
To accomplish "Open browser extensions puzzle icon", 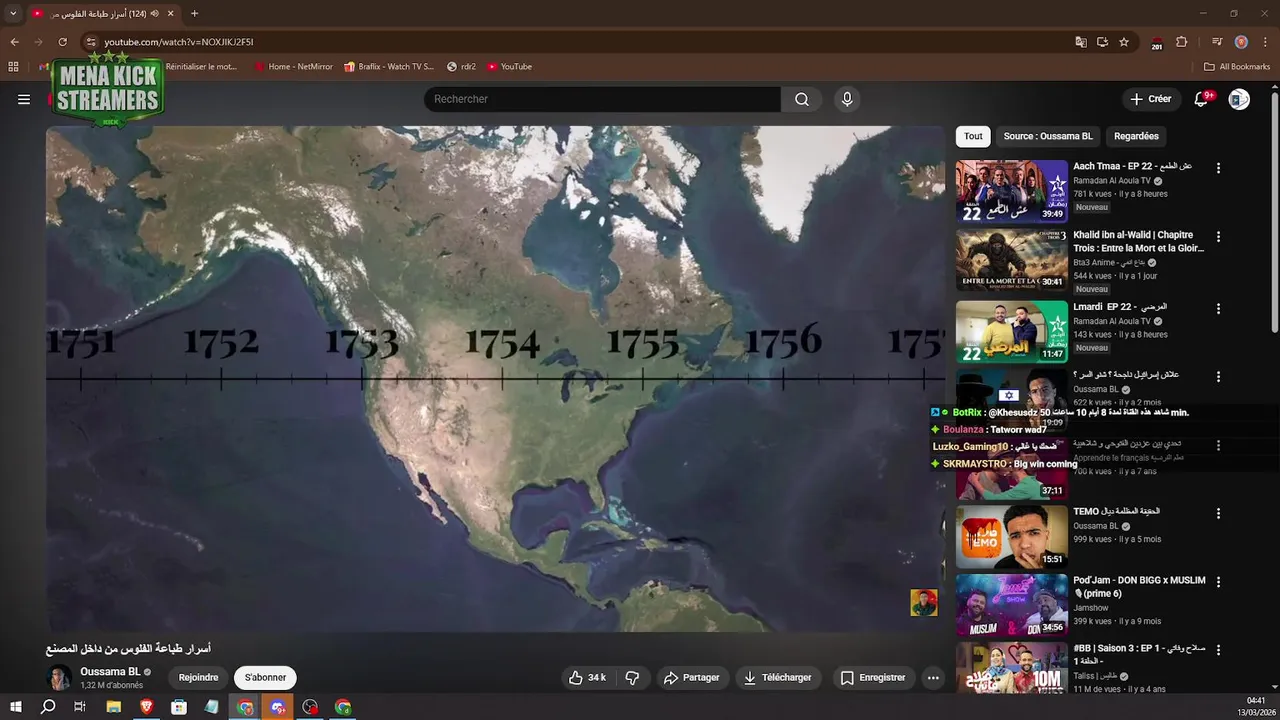I will [1181, 42].
